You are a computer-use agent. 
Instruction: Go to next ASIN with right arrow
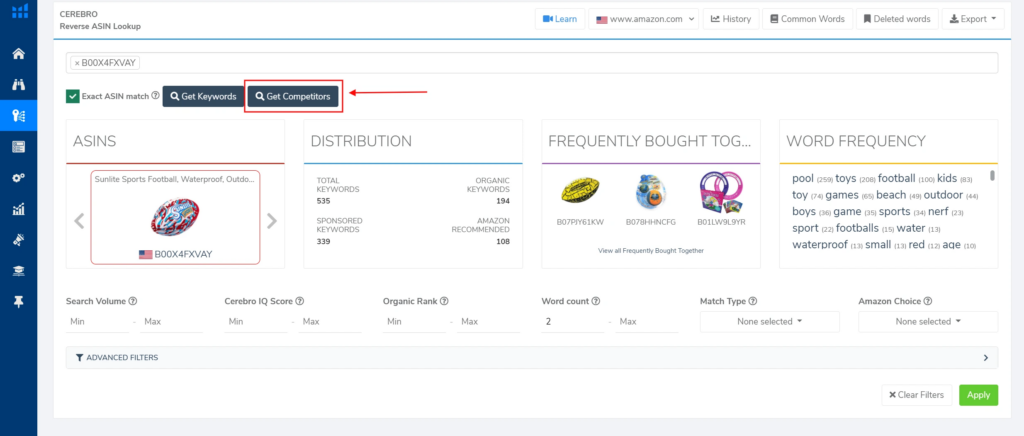pyautogui.click(x=272, y=221)
